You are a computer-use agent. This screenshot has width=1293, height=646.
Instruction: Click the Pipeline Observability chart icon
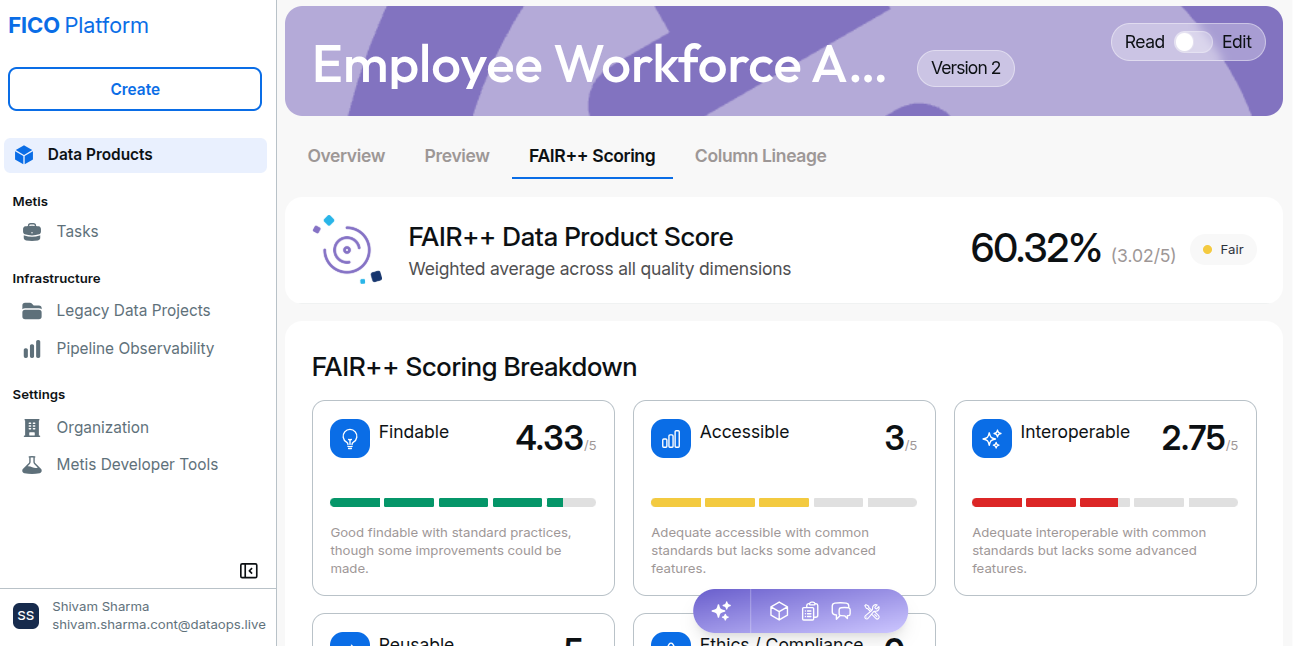point(32,349)
